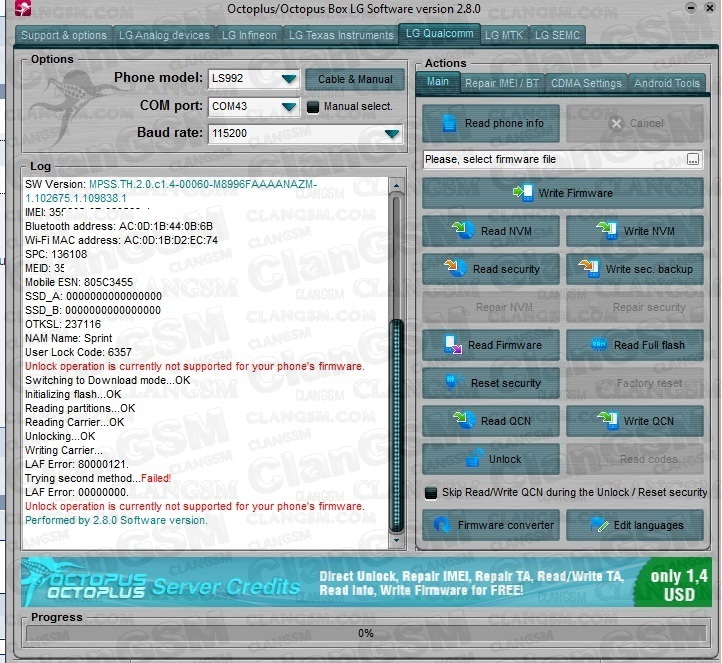Toggle the Manual select checkbox

coord(313,107)
